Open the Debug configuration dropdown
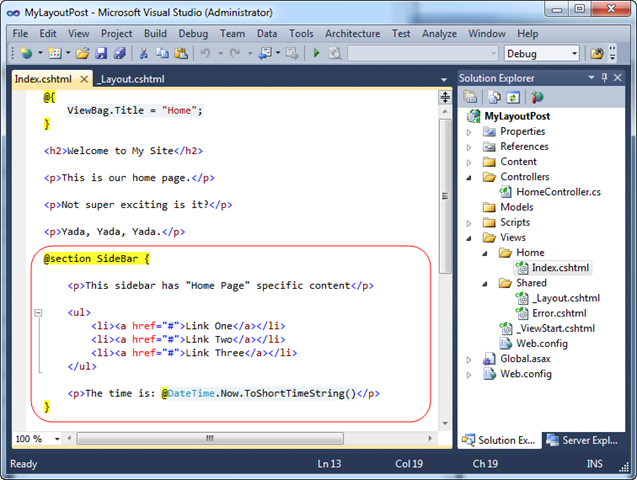The width and height of the screenshot is (637, 480). pyautogui.click(x=542, y=54)
